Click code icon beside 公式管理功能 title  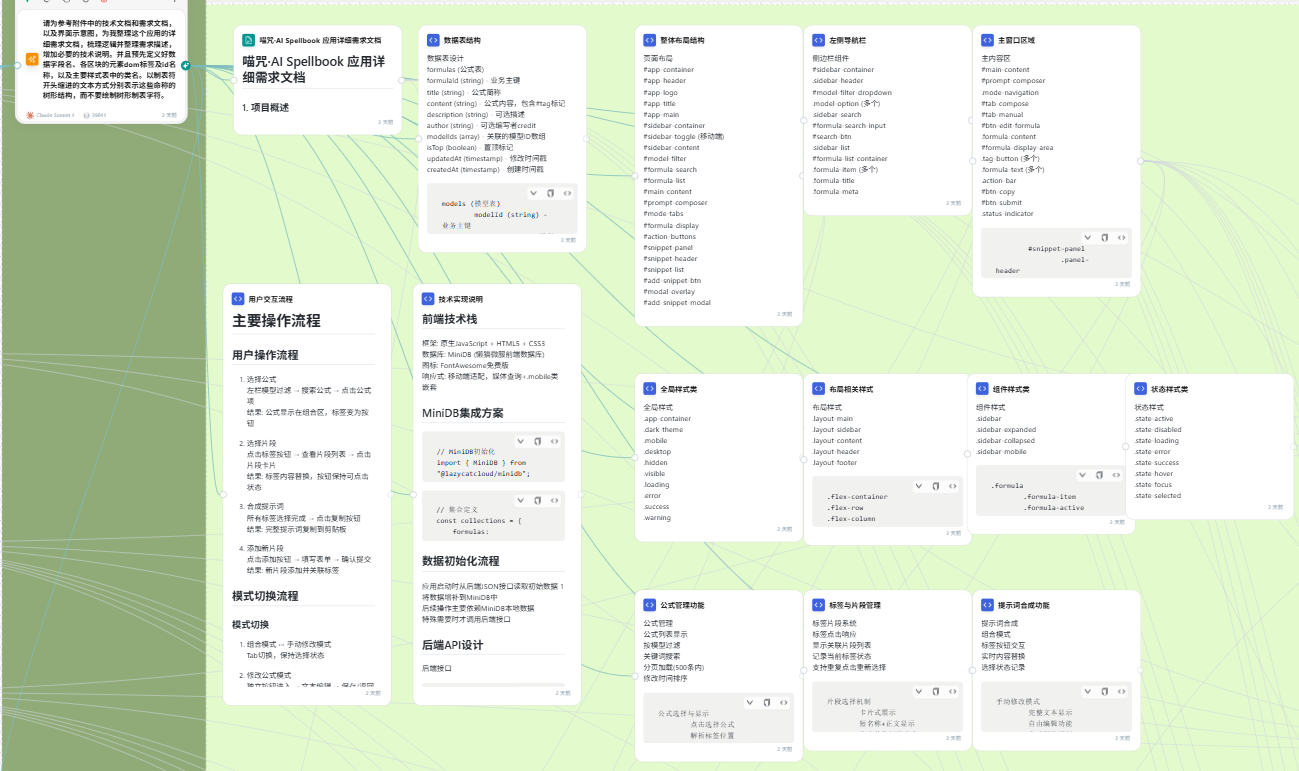tap(650, 605)
